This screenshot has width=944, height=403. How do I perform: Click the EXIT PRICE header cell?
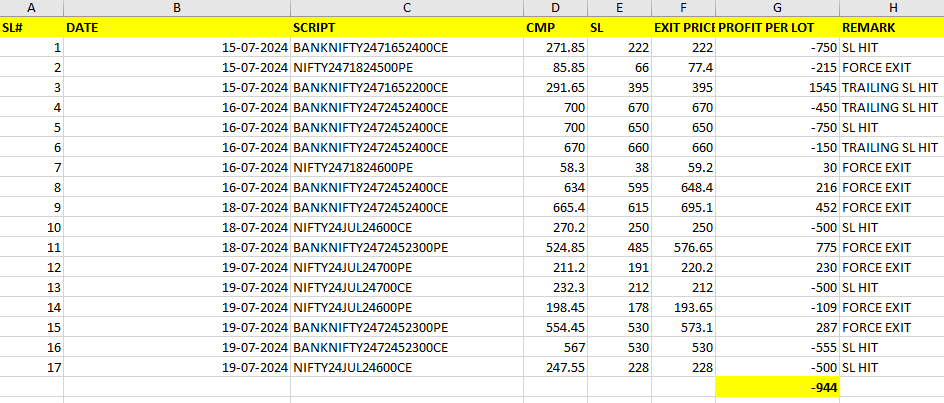coord(683,28)
